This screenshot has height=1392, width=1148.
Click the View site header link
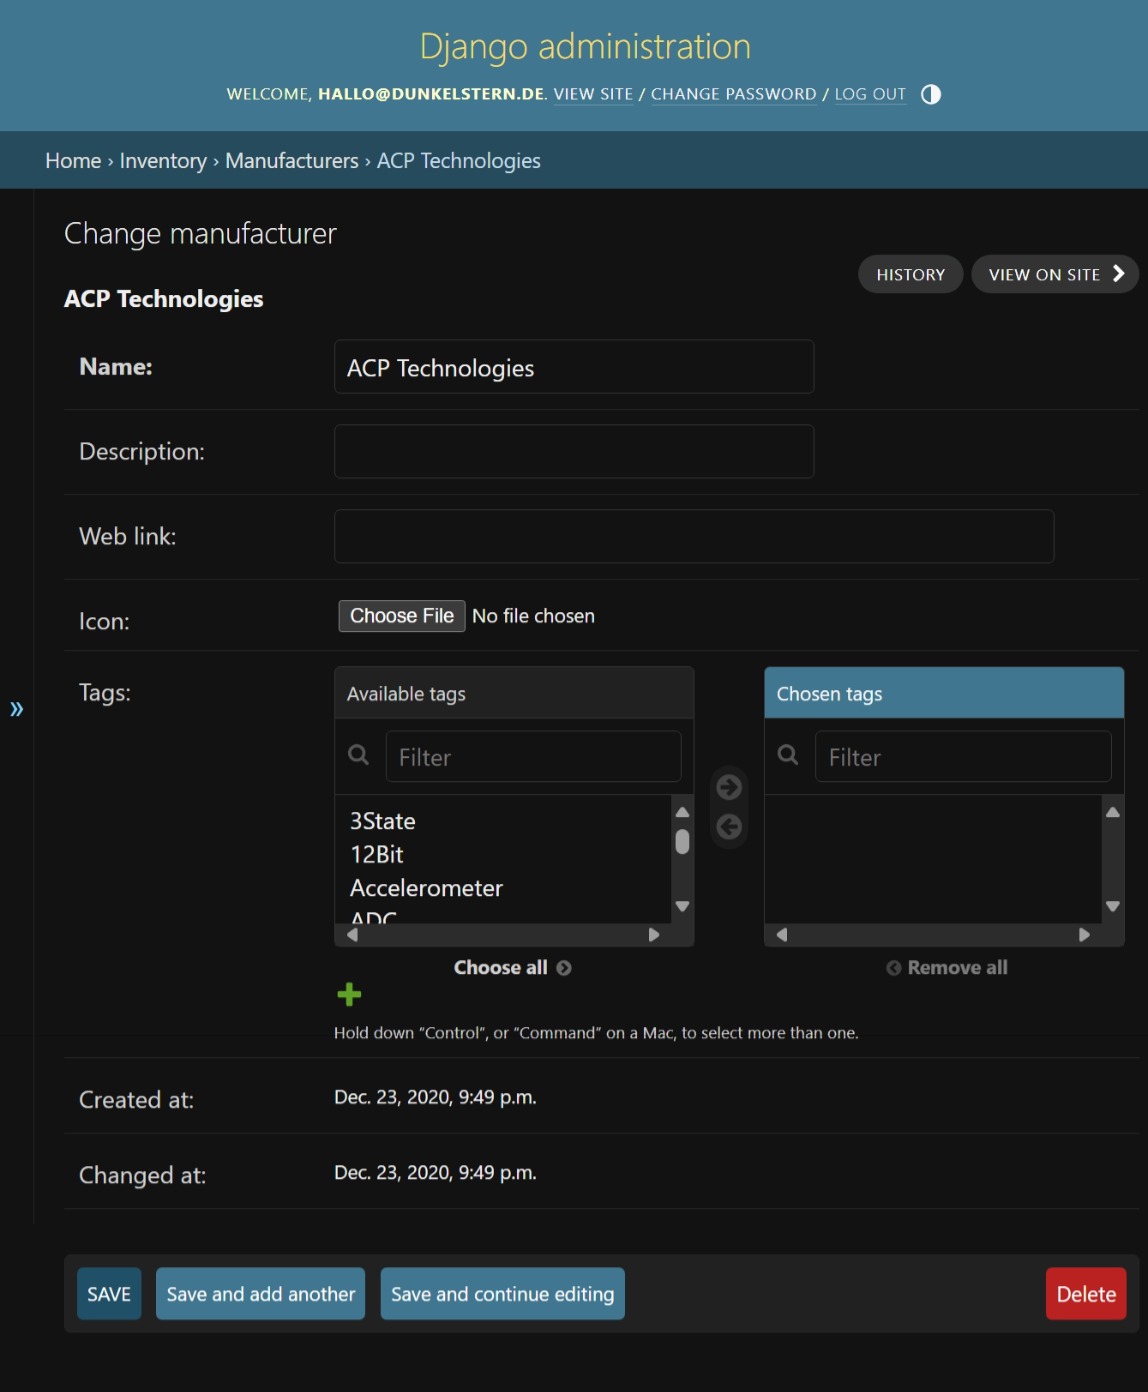tap(593, 94)
